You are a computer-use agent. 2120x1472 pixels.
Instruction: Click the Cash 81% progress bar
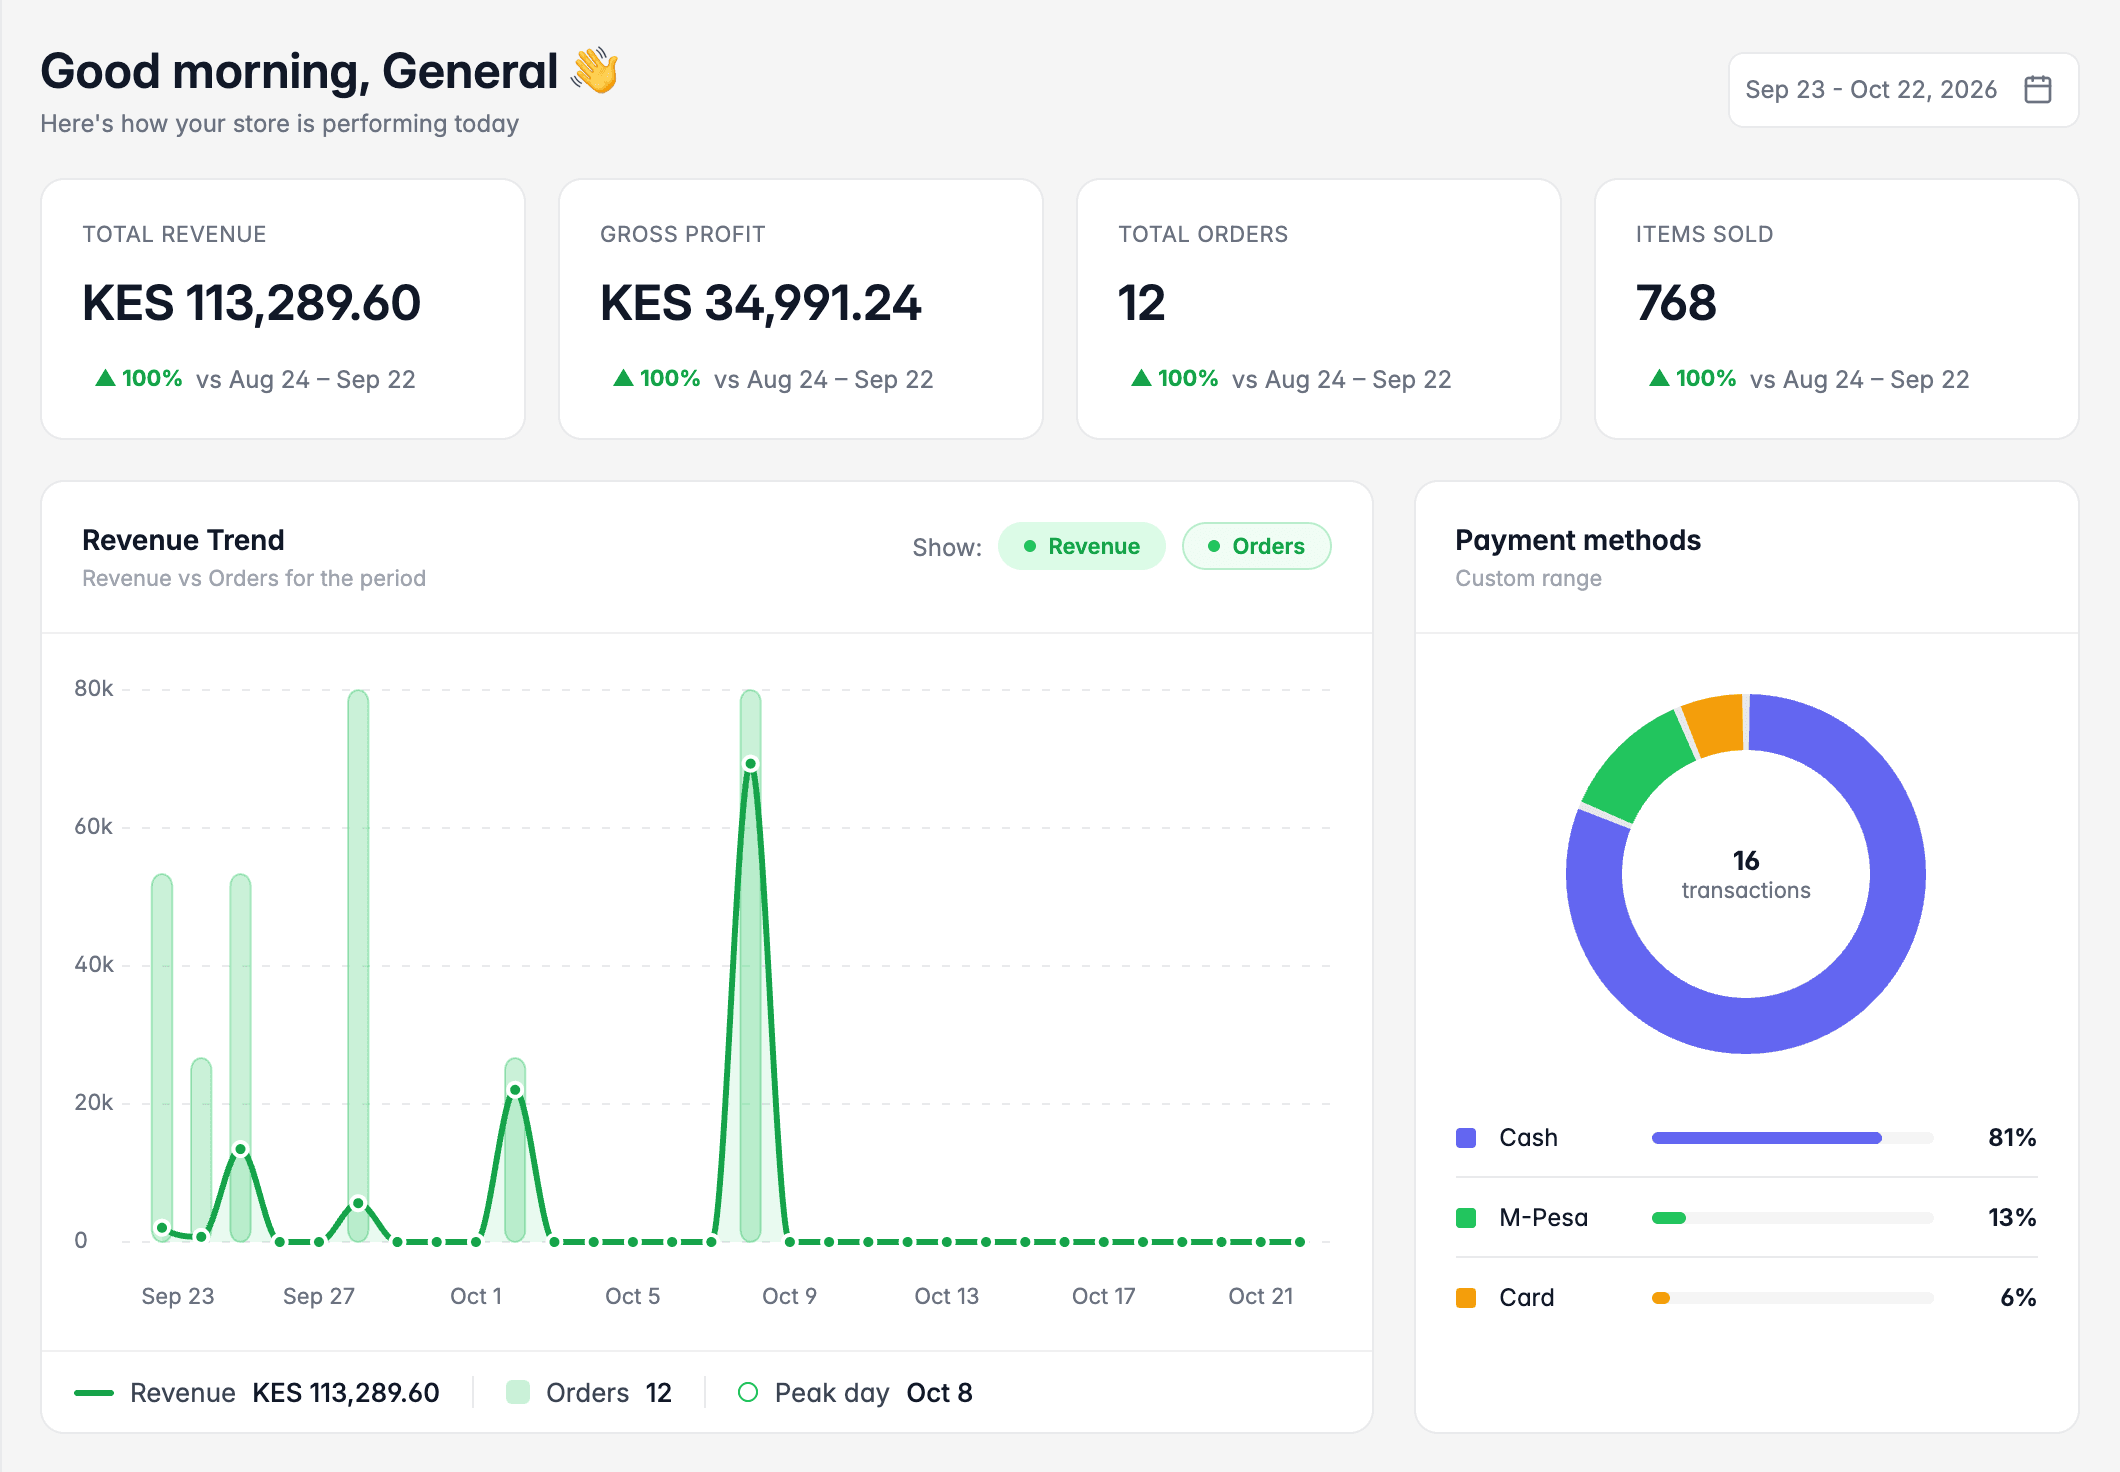[1792, 1137]
